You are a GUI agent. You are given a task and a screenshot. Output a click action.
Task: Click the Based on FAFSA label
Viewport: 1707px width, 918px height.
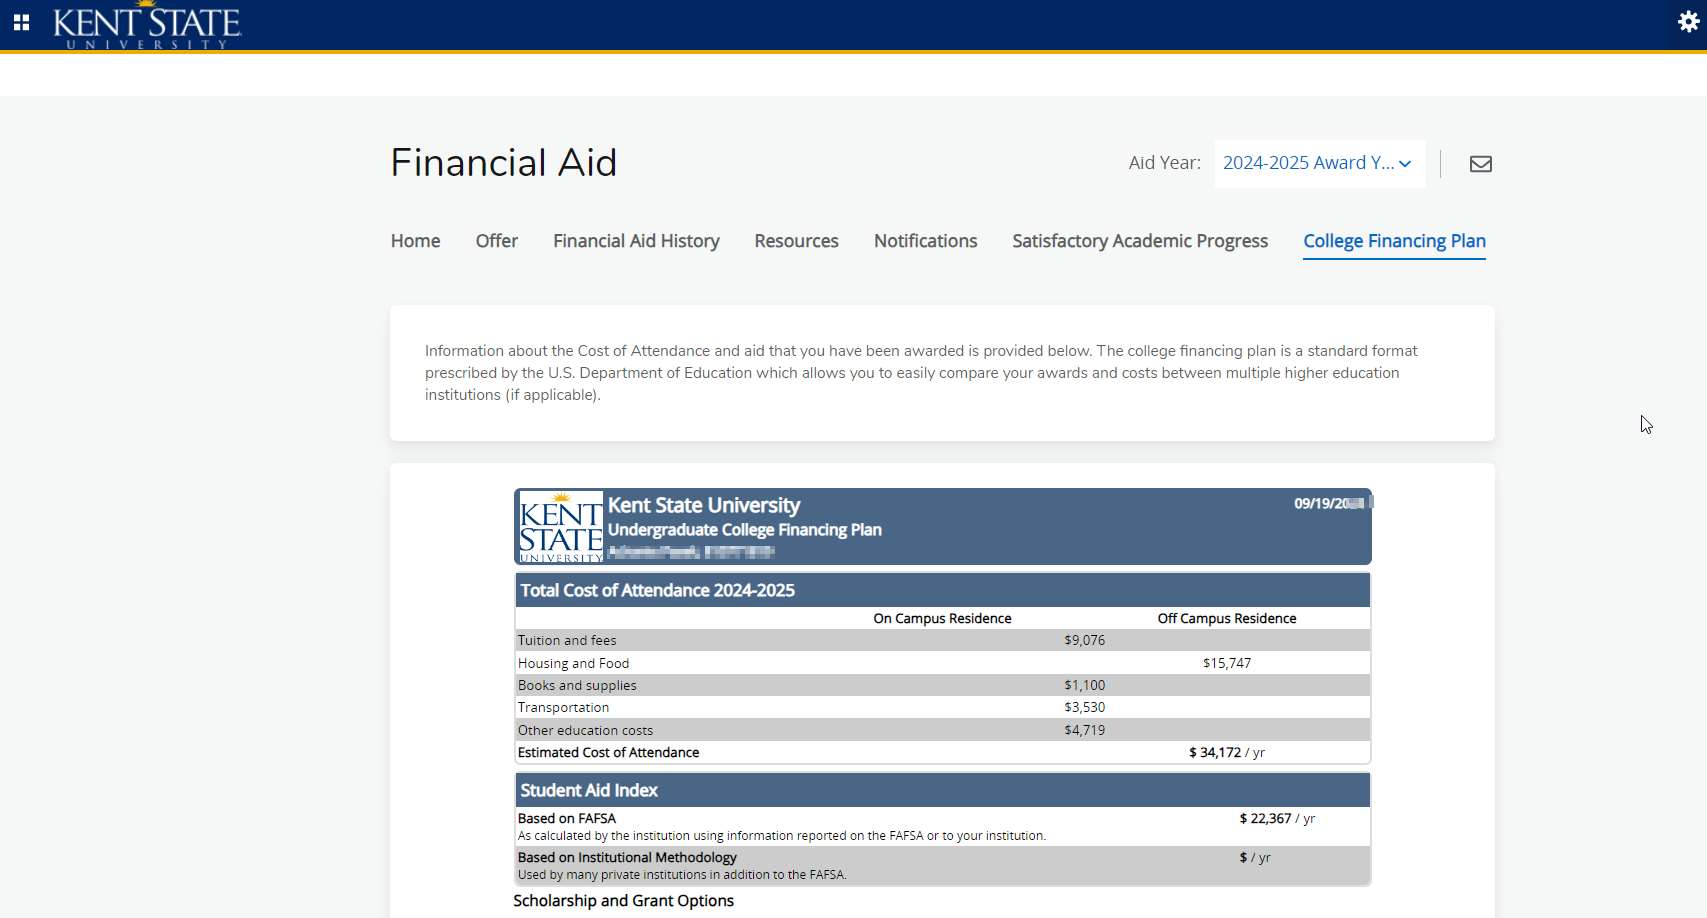pyautogui.click(x=567, y=818)
